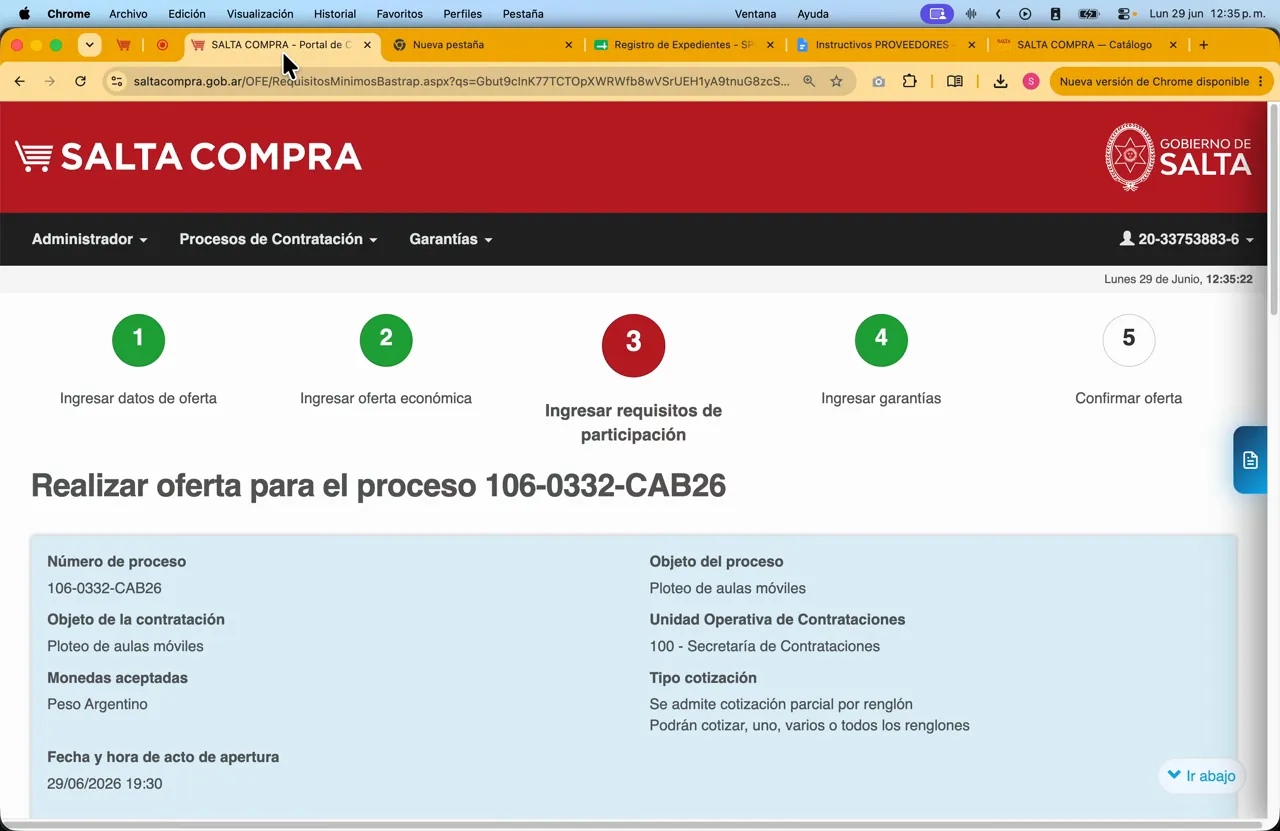Open the pinned red record tab
Image resolution: width=1280 pixels, height=831 pixels.
162,45
